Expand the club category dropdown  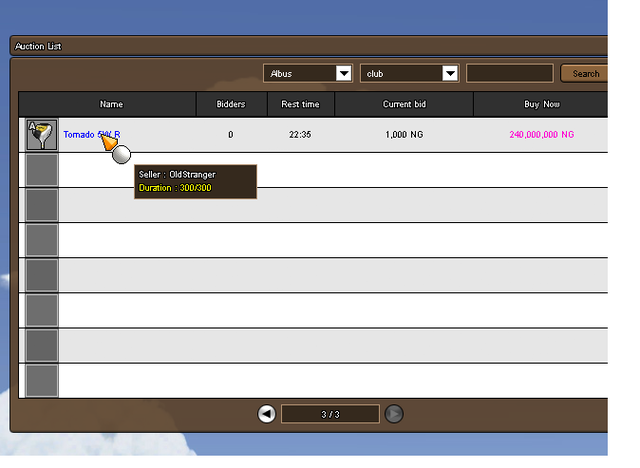tap(449, 73)
